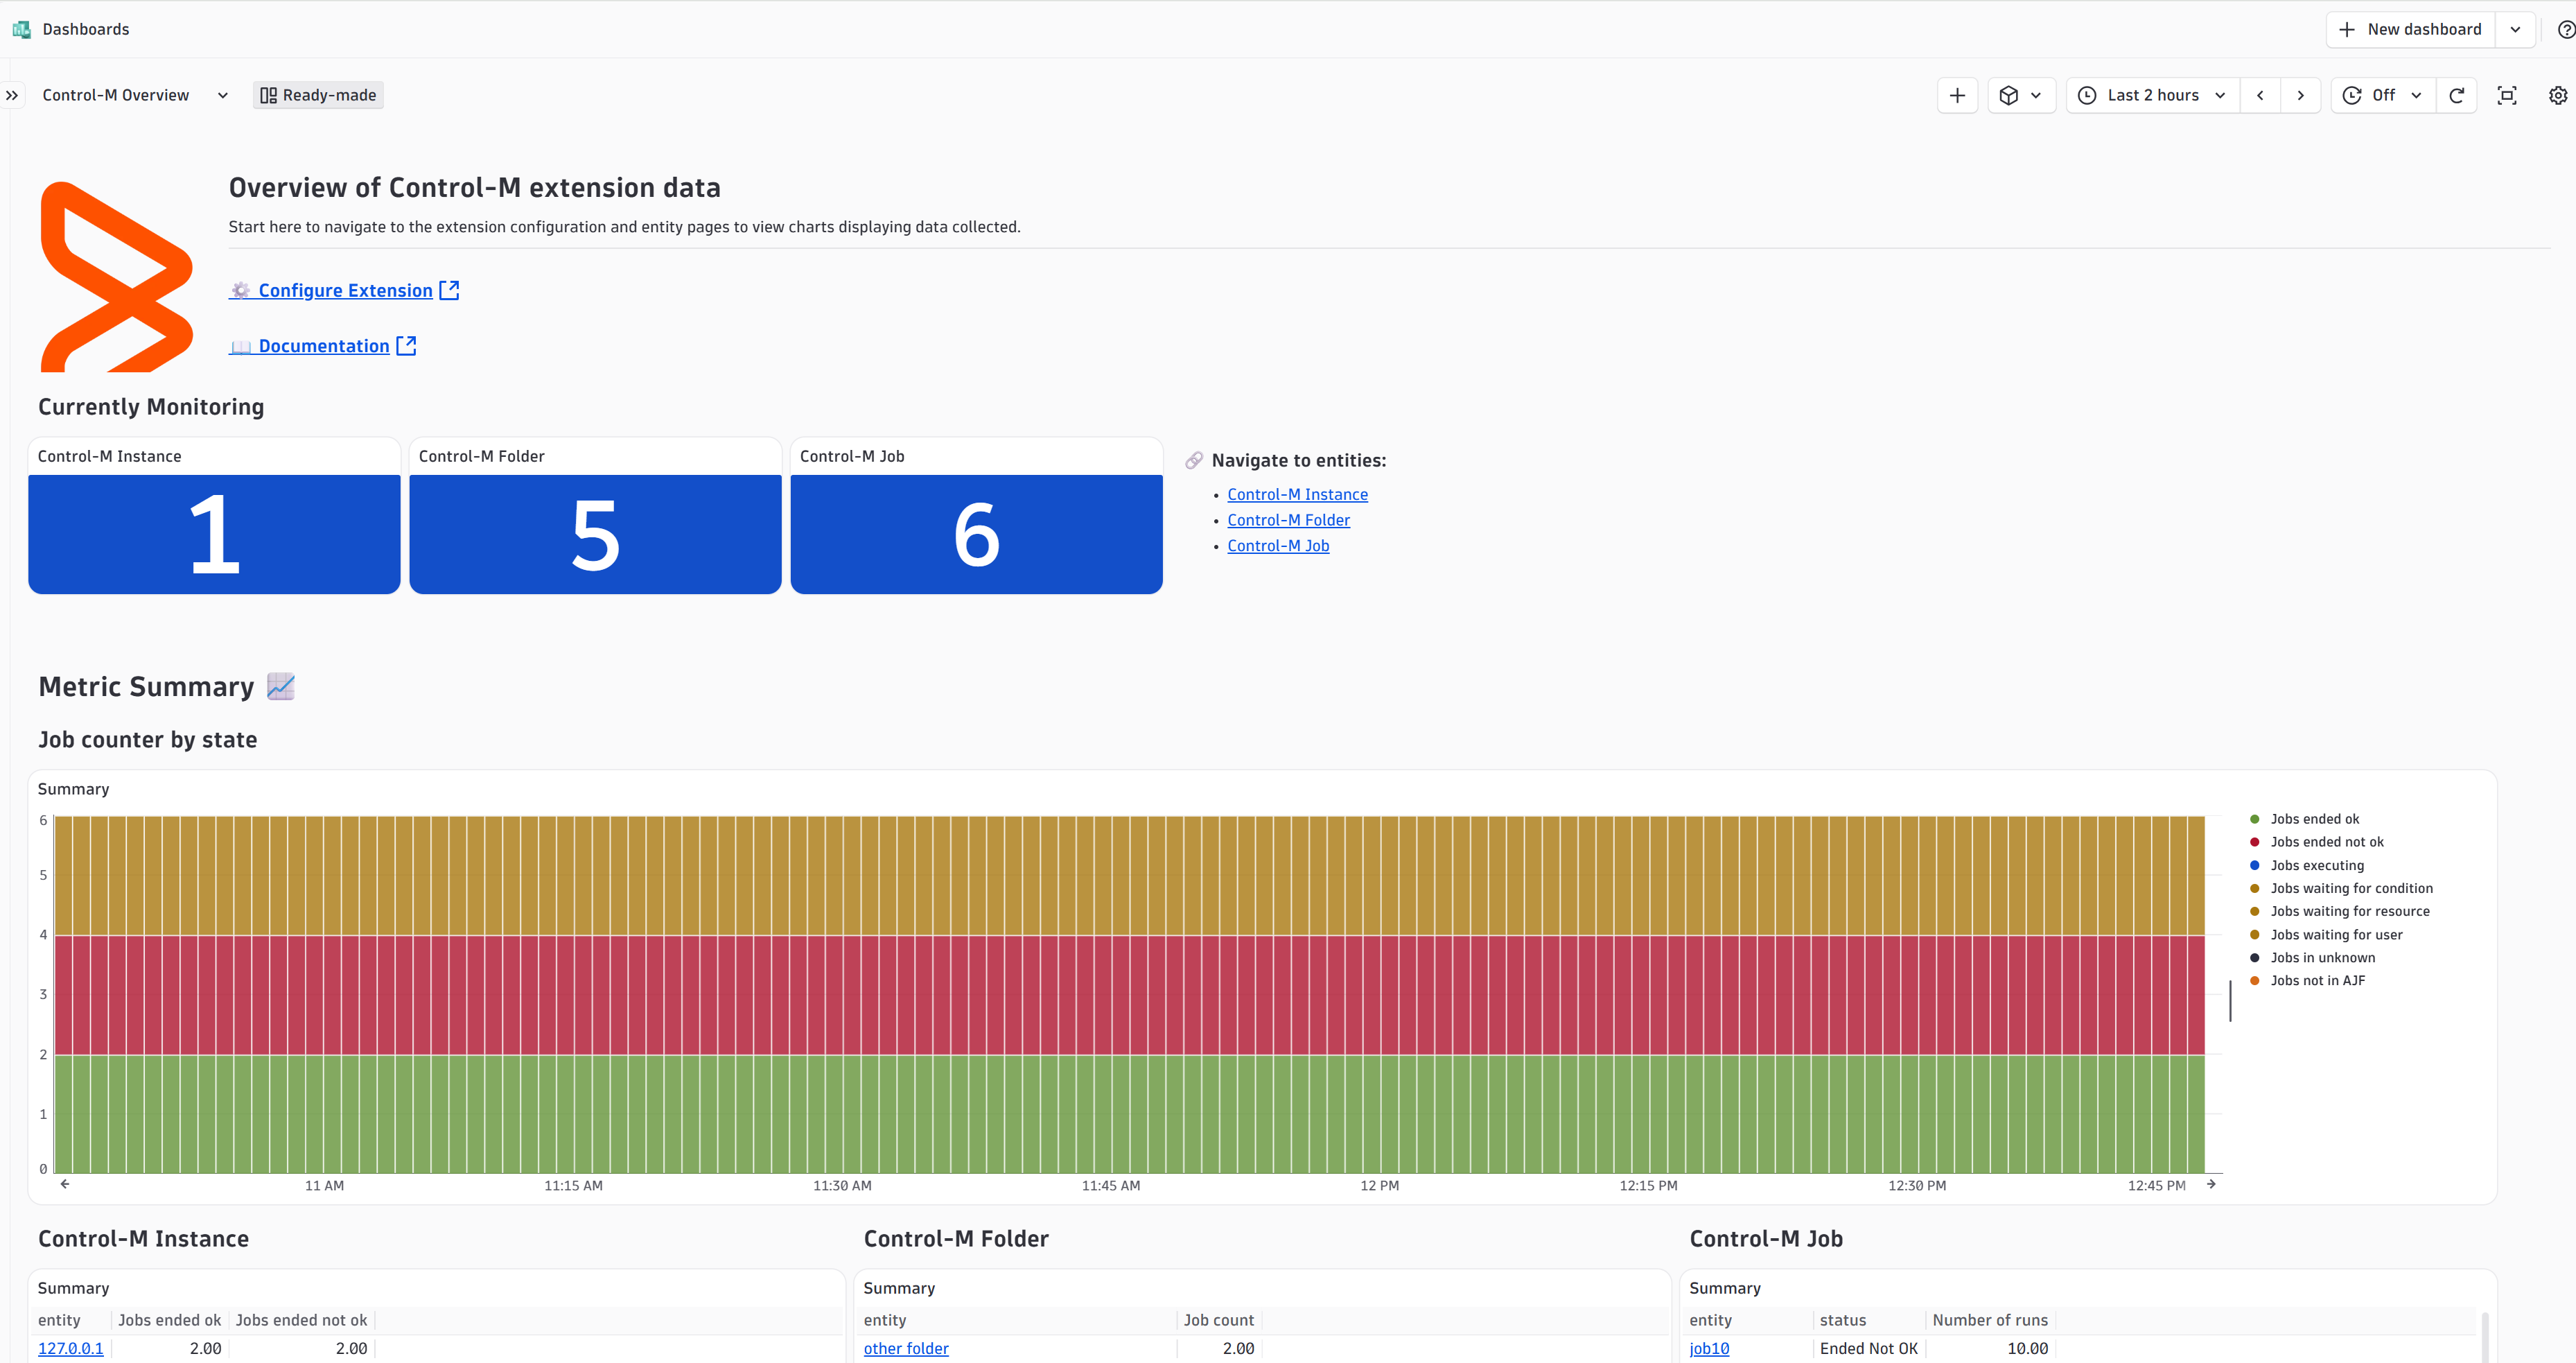Enter full screen mode icon
Viewport: 2576px width, 1363px height.
[2507, 95]
